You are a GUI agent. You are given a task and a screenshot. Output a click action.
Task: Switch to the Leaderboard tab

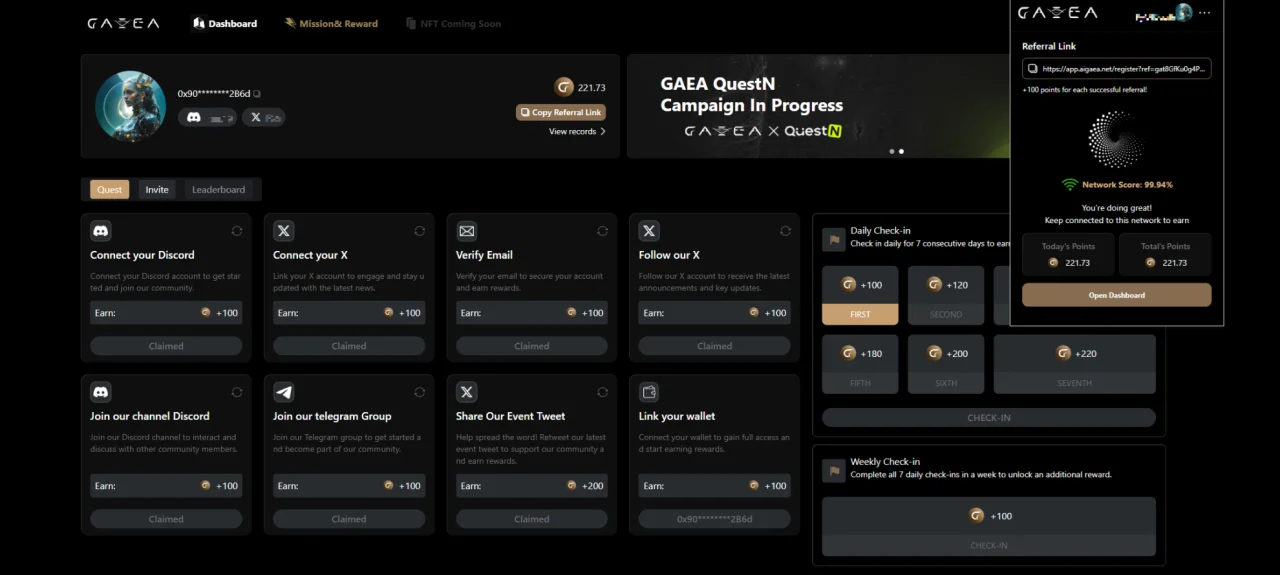click(218, 189)
